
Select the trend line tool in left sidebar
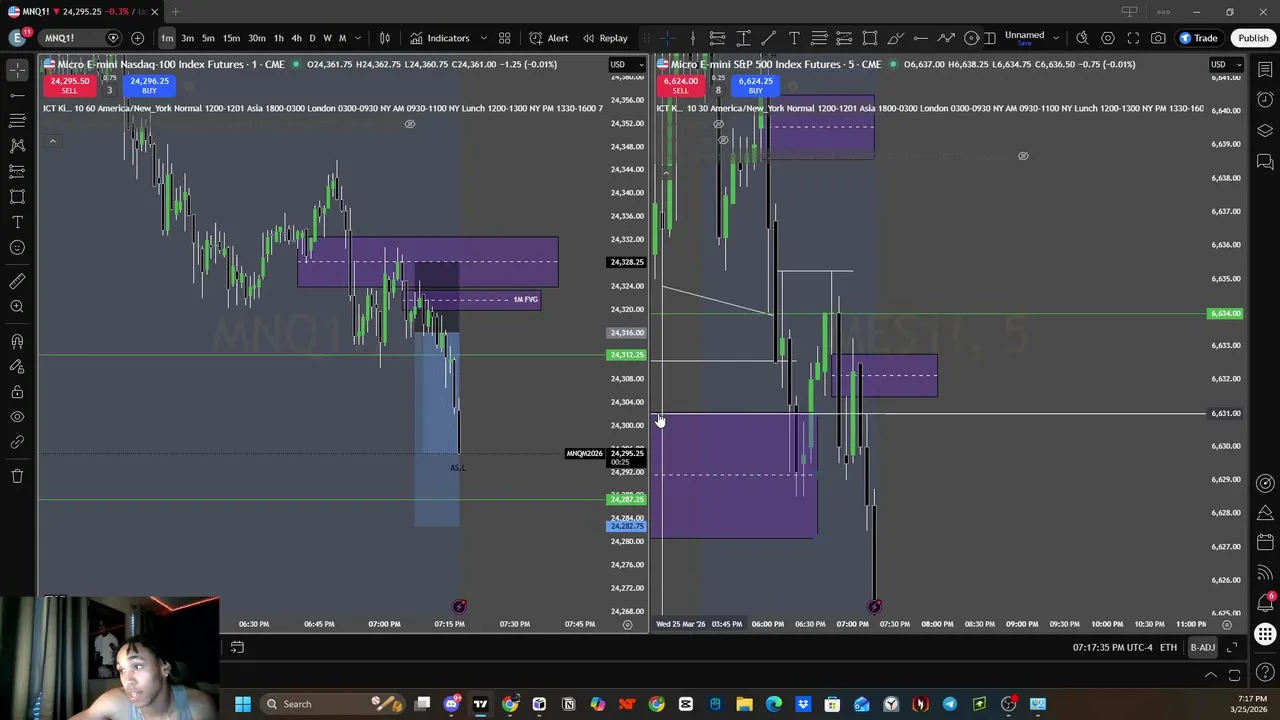coord(17,95)
